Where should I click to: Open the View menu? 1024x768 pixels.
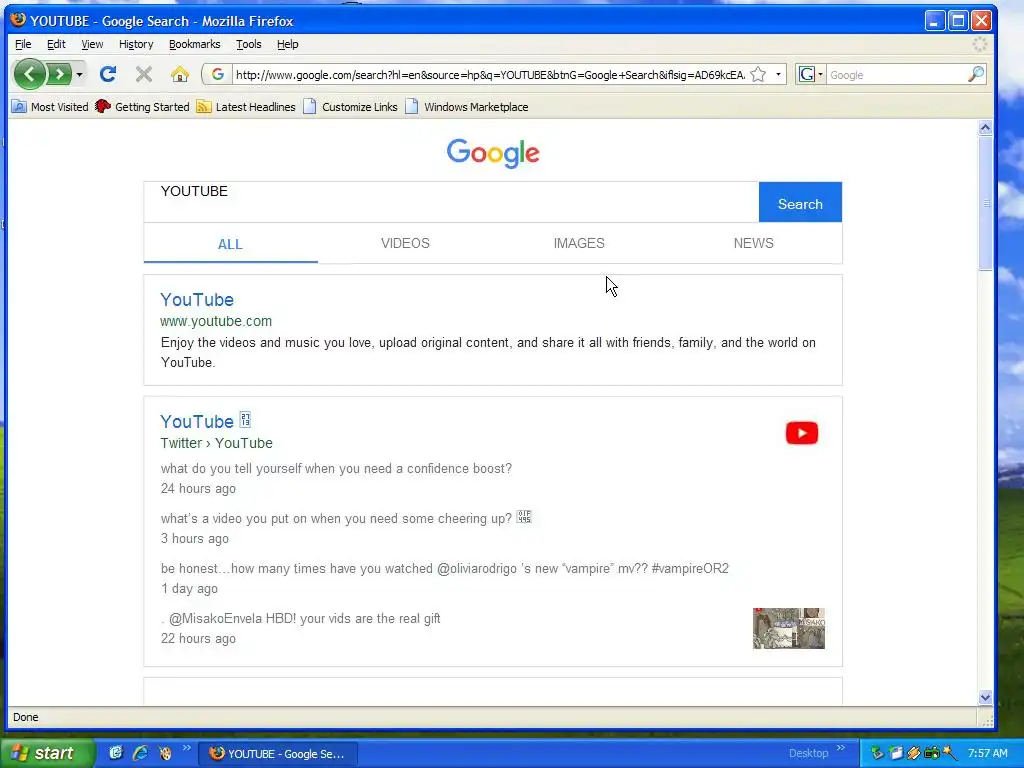click(92, 44)
